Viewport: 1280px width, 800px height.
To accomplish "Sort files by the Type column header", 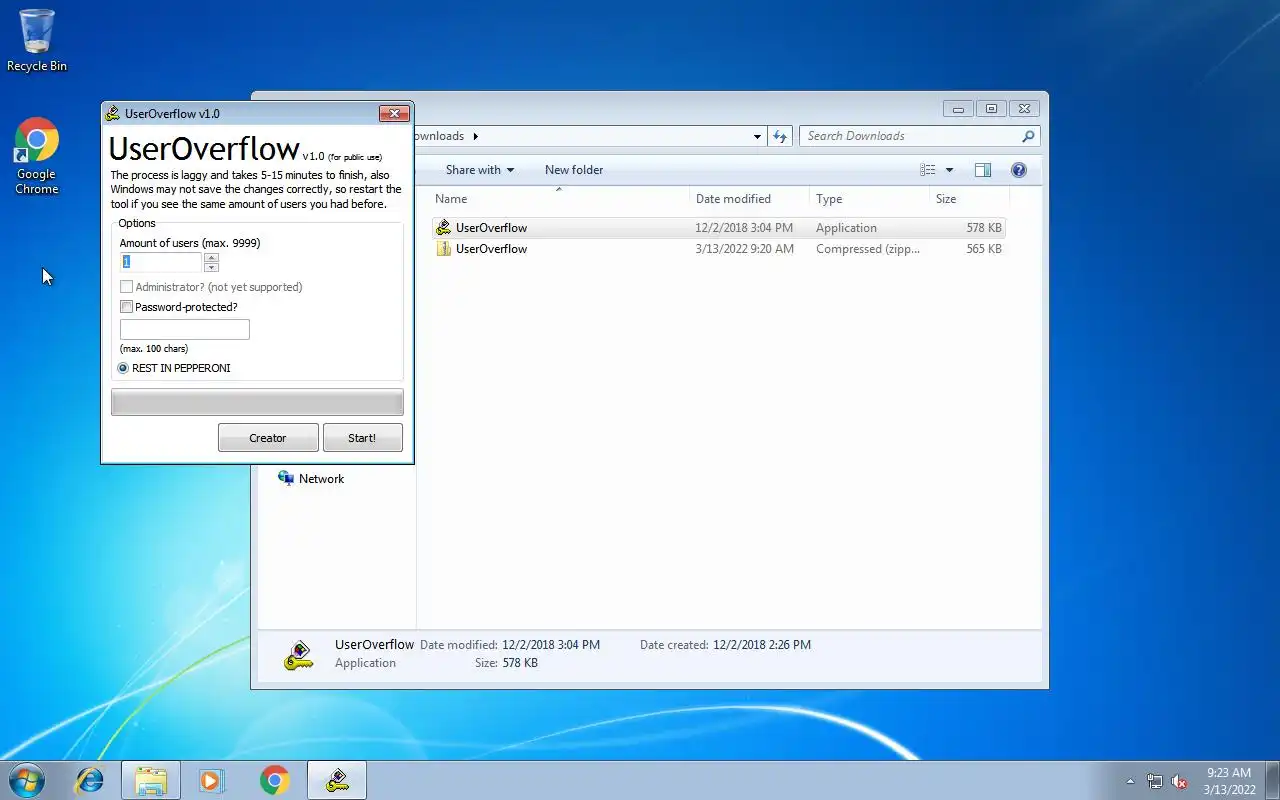I will coord(869,199).
